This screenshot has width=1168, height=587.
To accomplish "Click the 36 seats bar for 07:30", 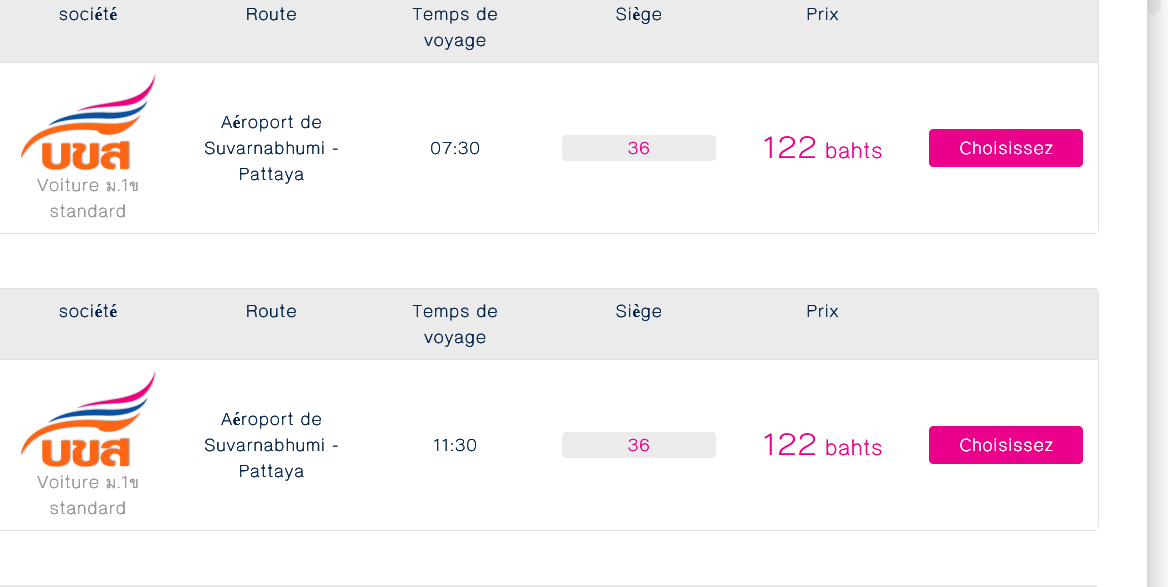I will (638, 148).
